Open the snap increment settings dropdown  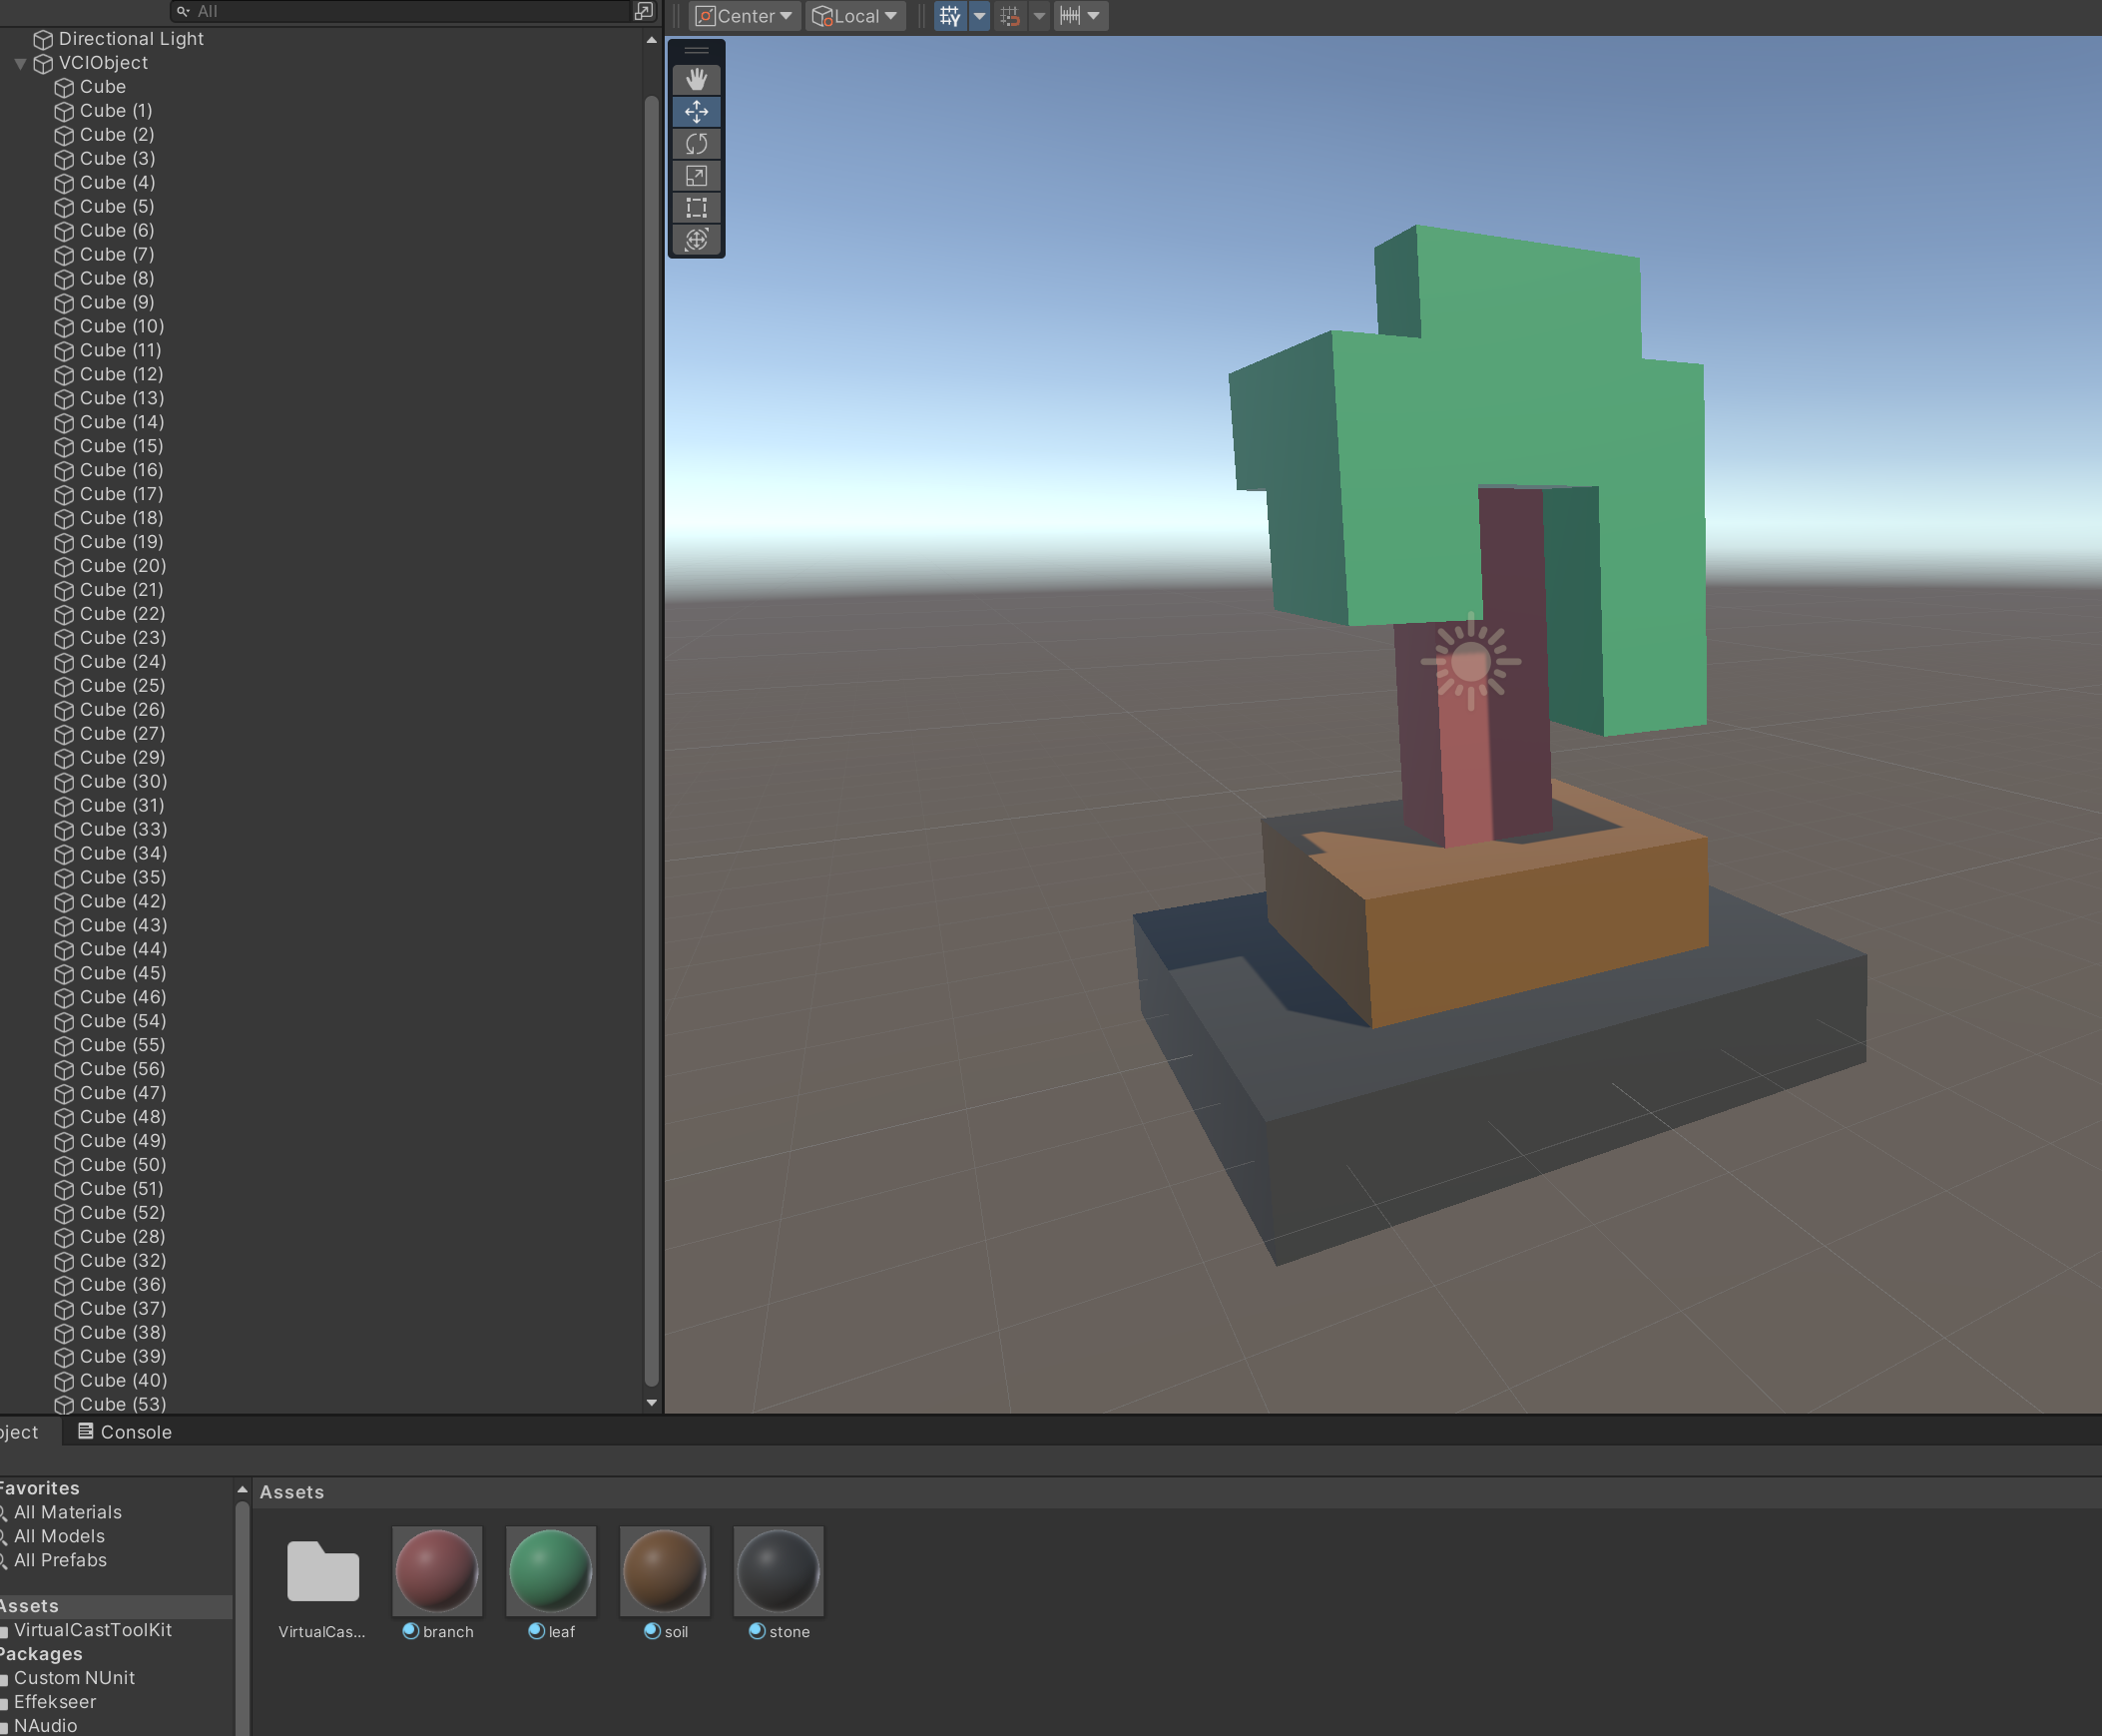click(1081, 16)
